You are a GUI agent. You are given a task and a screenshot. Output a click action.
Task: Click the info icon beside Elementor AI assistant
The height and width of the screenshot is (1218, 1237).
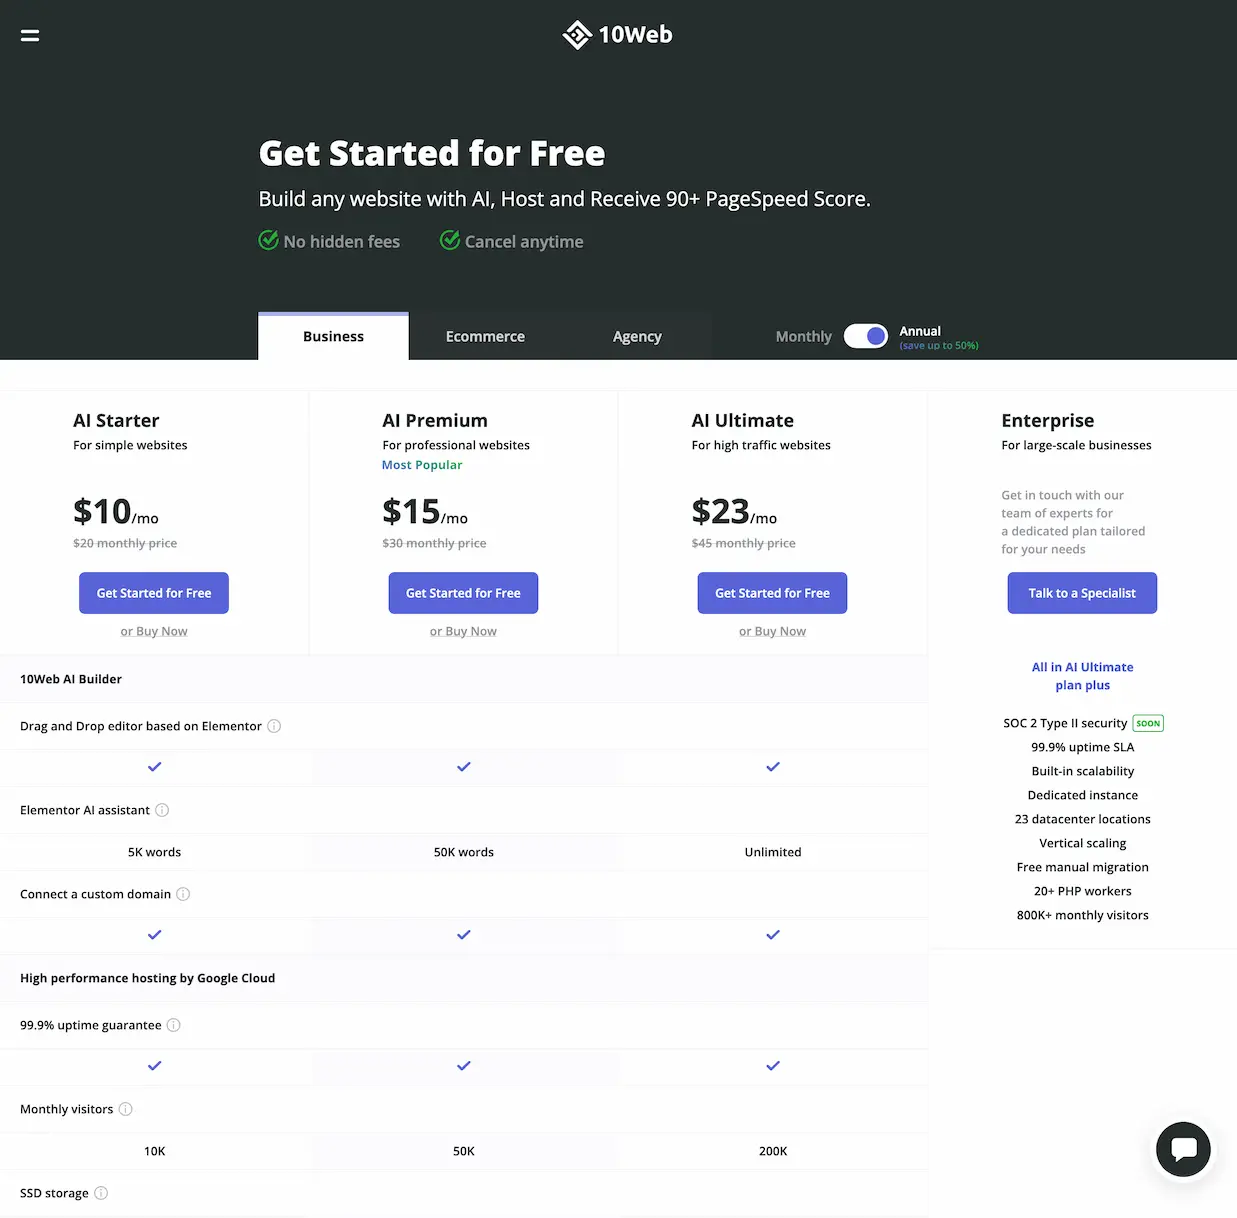[x=162, y=810]
